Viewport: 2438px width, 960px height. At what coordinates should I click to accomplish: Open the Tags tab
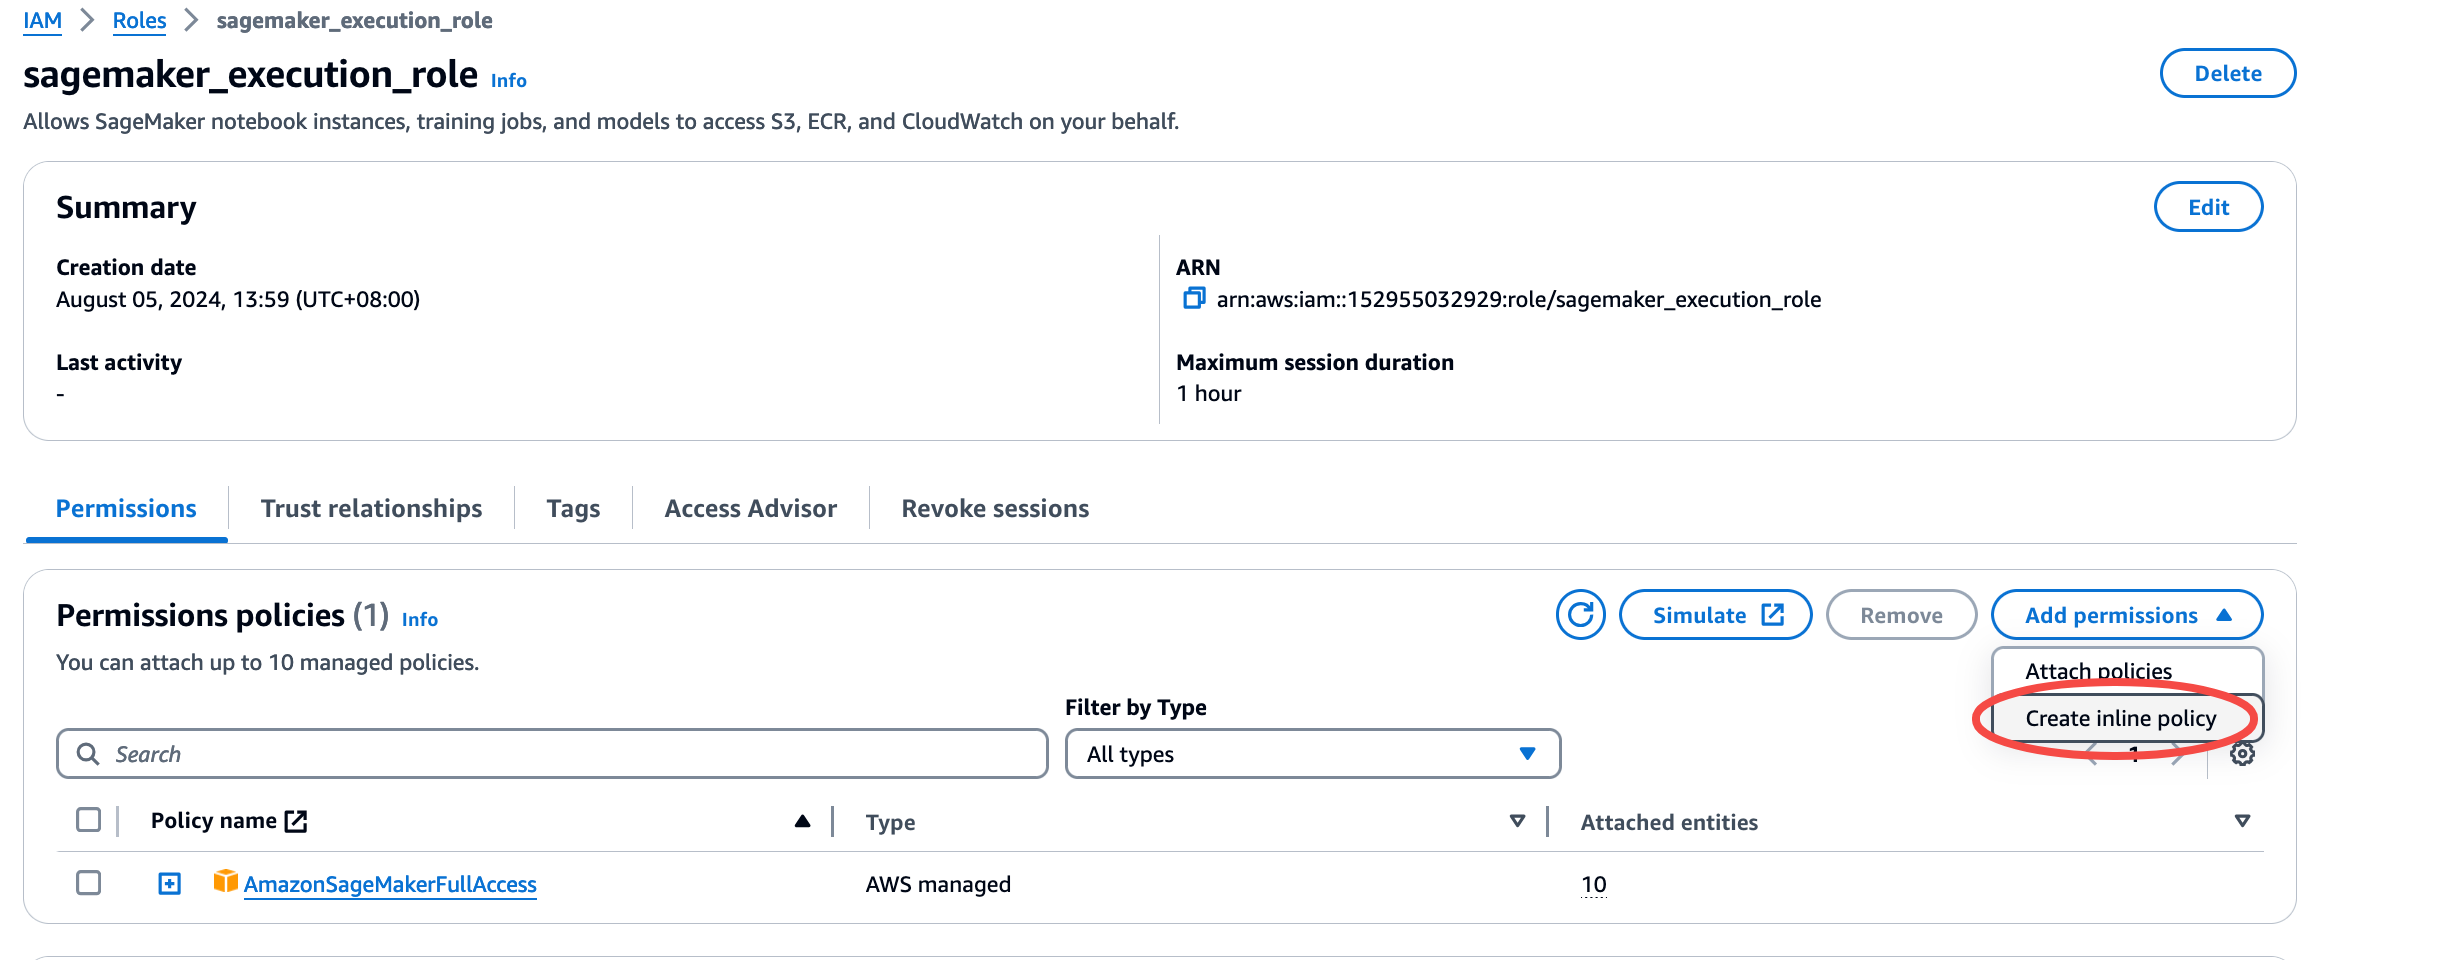(573, 508)
